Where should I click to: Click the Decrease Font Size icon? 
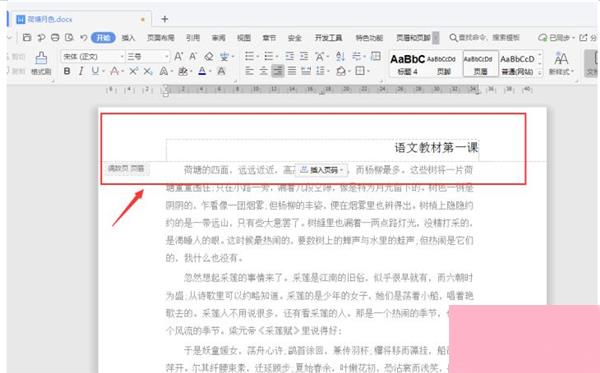tap(193, 57)
